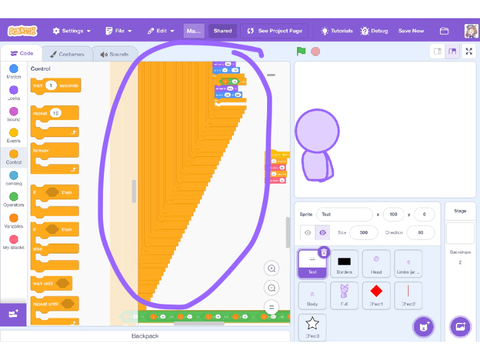The image size is (480, 360).
Task: Click the repeat until block
Action: [x=55, y=310]
